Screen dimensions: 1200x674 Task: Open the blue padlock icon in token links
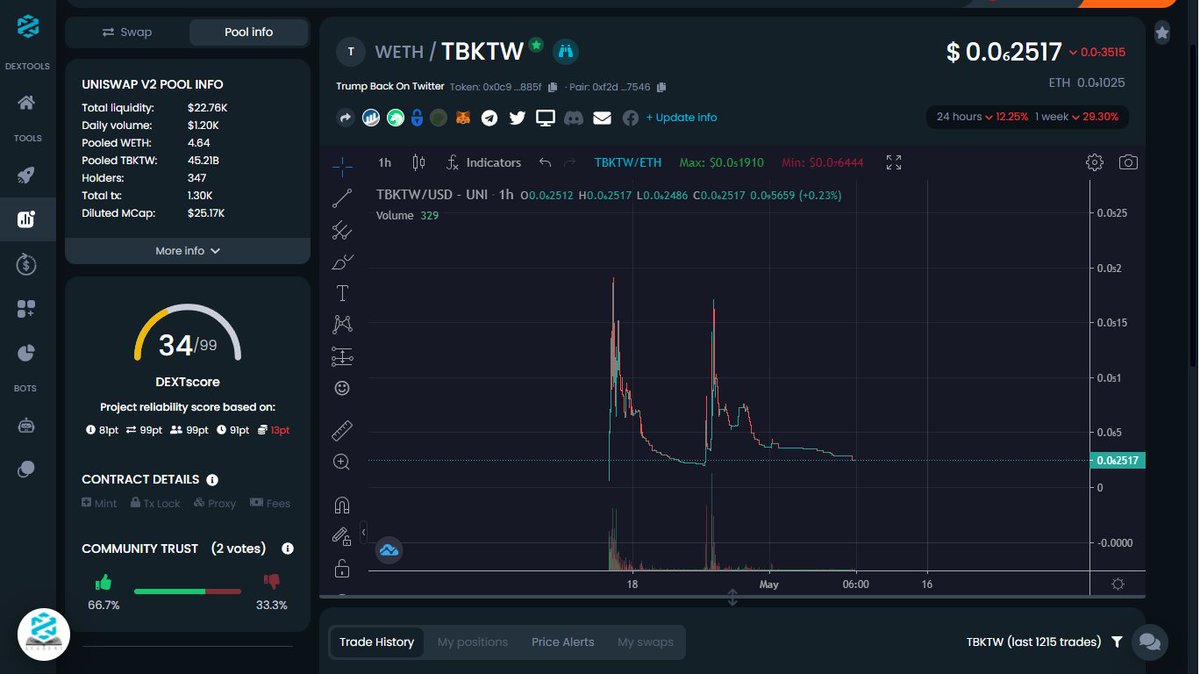(x=417, y=118)
